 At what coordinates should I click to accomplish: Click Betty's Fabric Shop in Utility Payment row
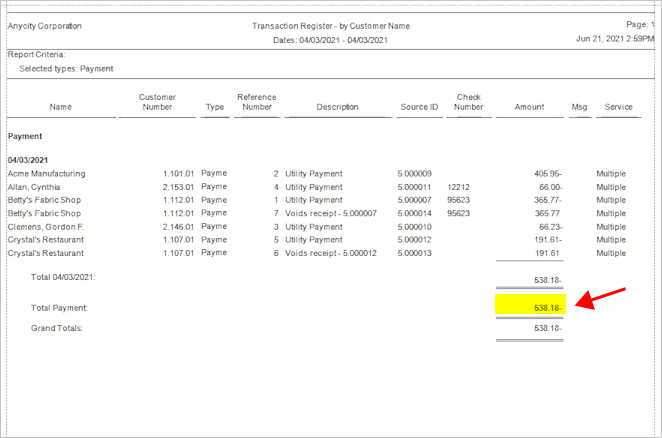[44, 200]
